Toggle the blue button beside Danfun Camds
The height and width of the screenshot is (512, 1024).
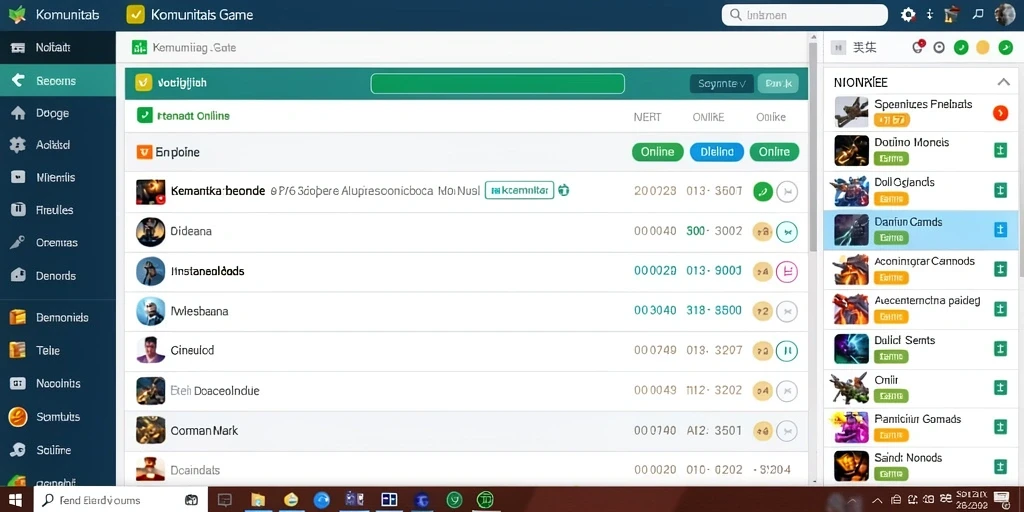(1000, 229)
